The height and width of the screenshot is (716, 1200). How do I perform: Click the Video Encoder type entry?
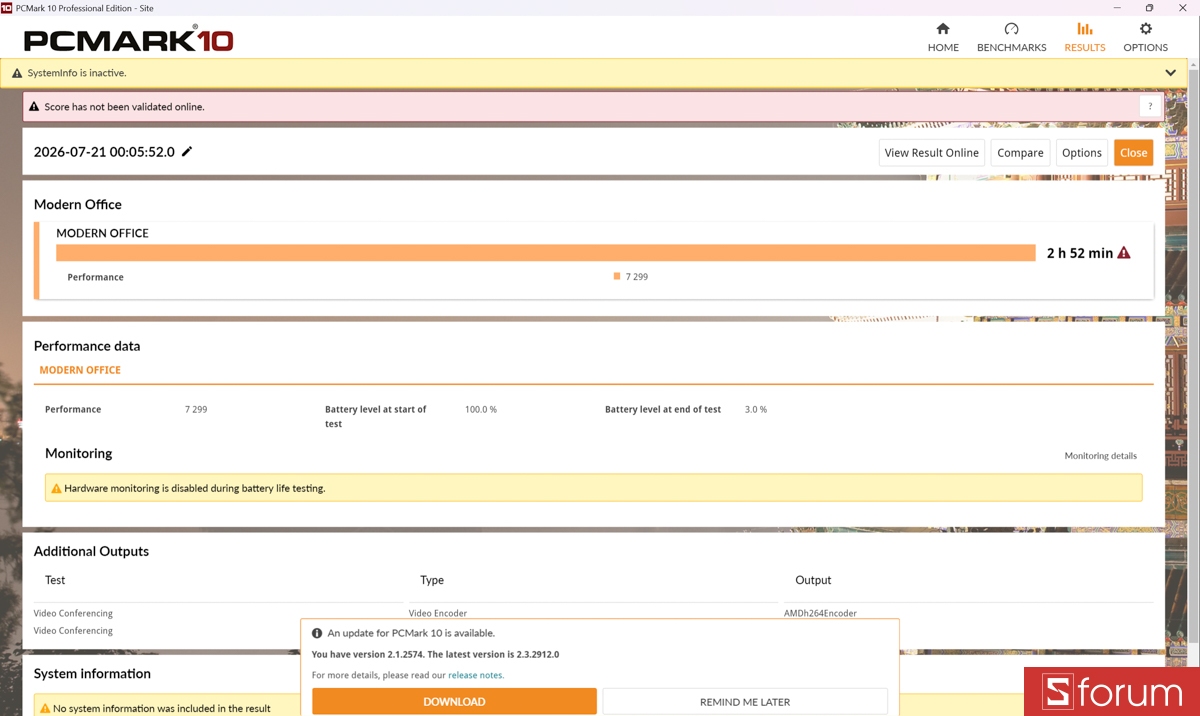coord(438,613)
